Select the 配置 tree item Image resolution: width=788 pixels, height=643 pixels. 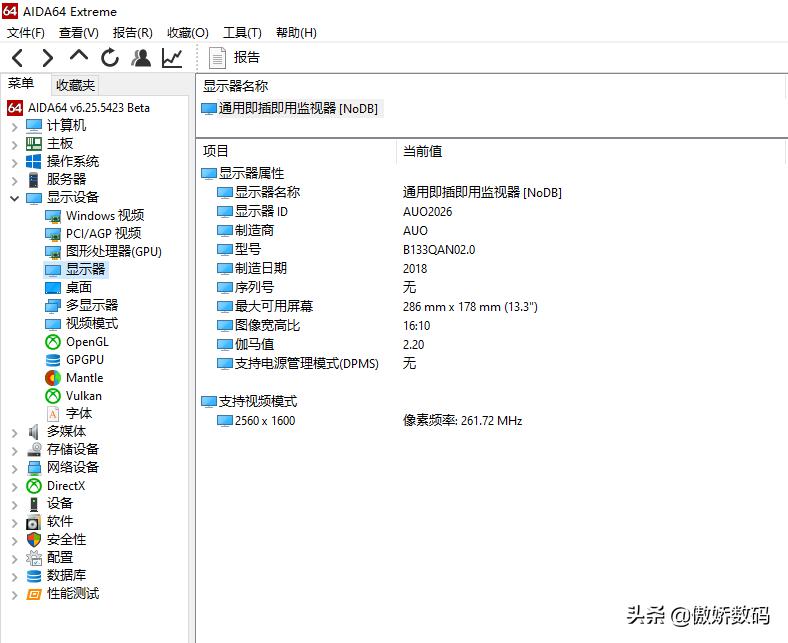coord(60,558)
